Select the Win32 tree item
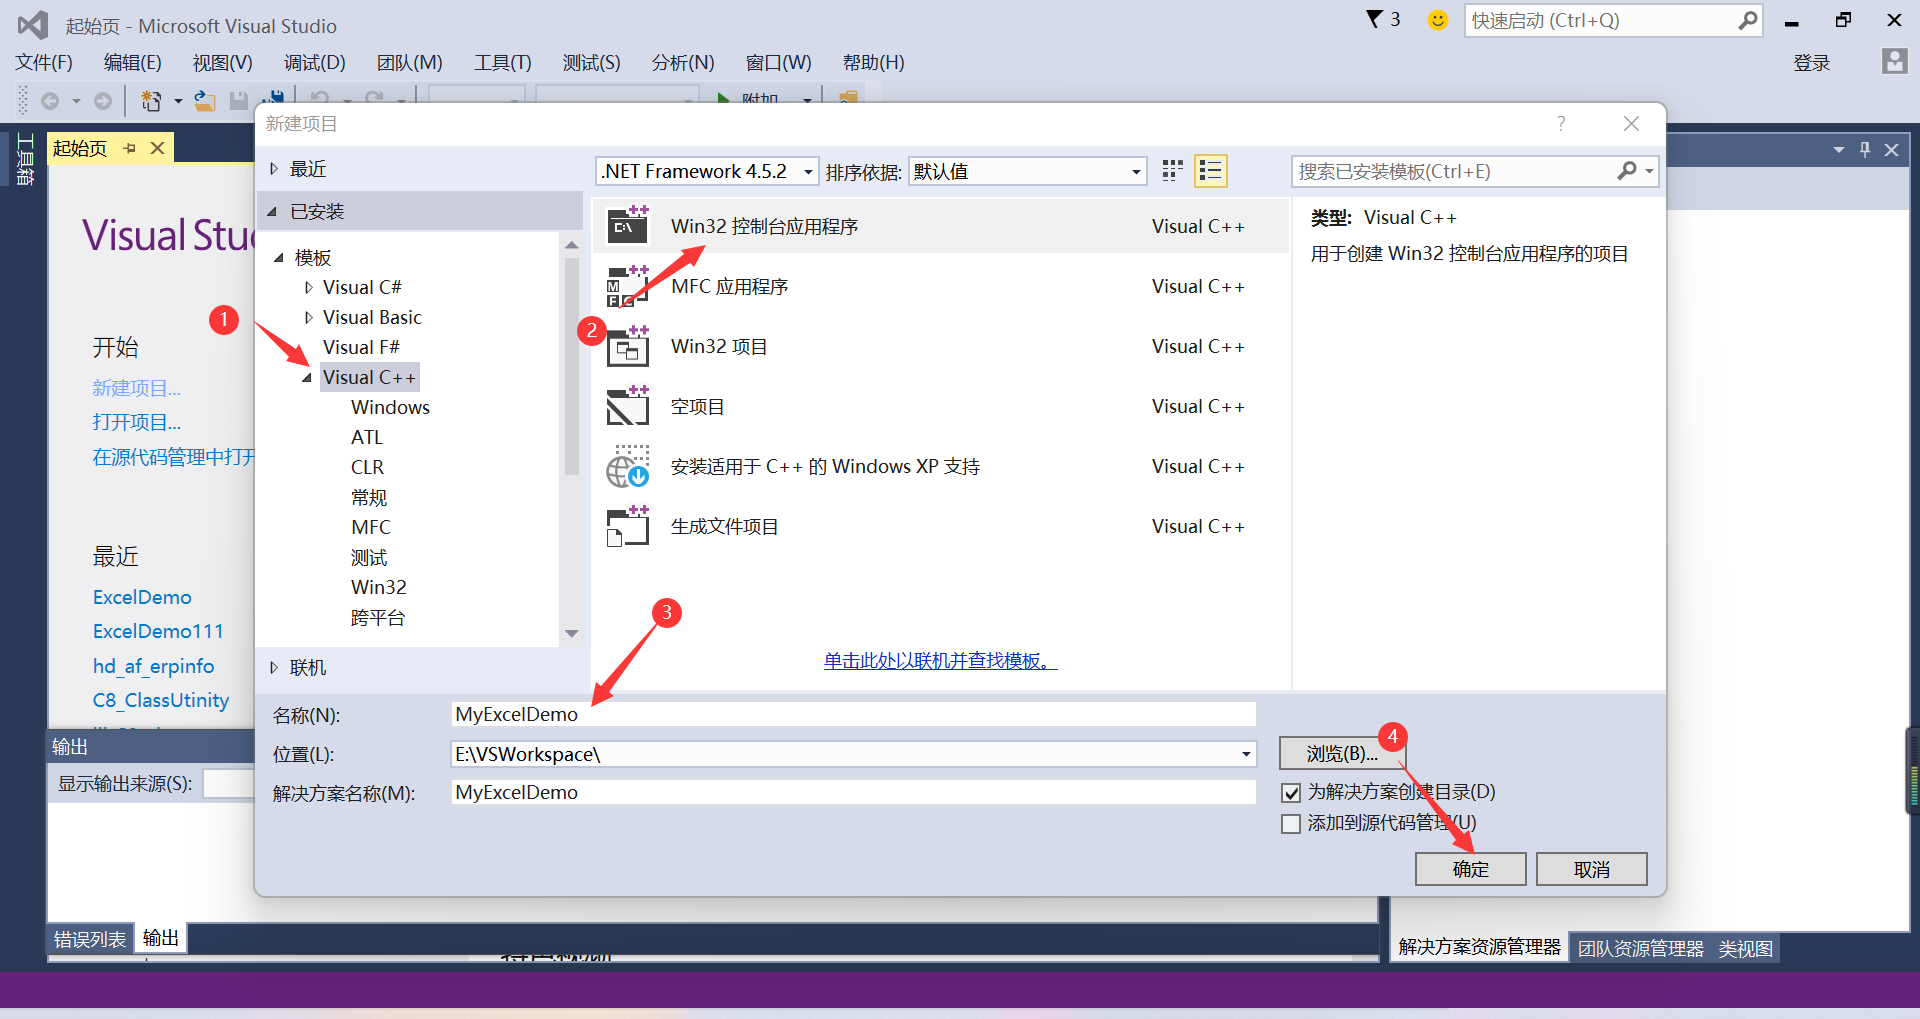The image size is (1920, 1019). [379, 587]
